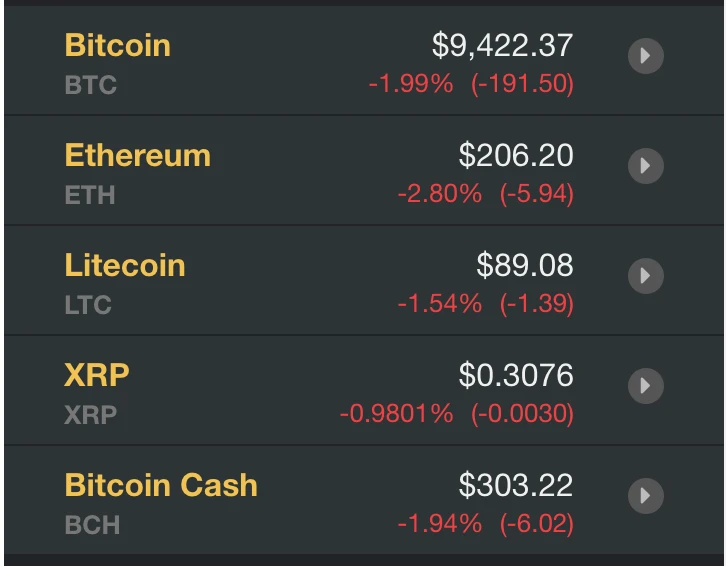This screenshot has height=566, width=726.
Task: Tap the yellow XRP coin name
Action: click(x=96, y=375)
